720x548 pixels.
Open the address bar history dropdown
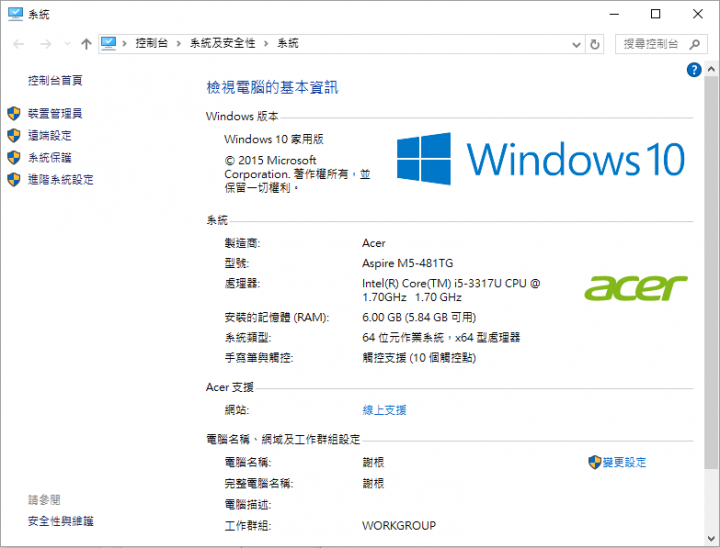point(576,45)
